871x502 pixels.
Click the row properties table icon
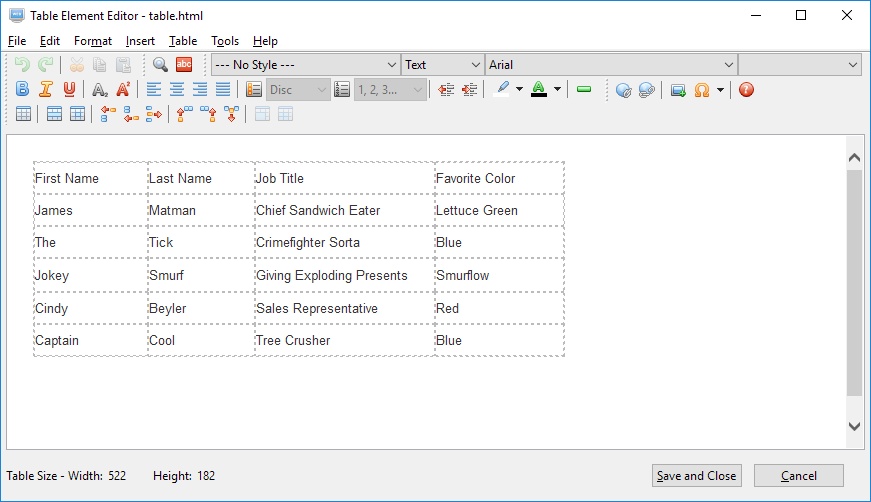coord(54,114)
